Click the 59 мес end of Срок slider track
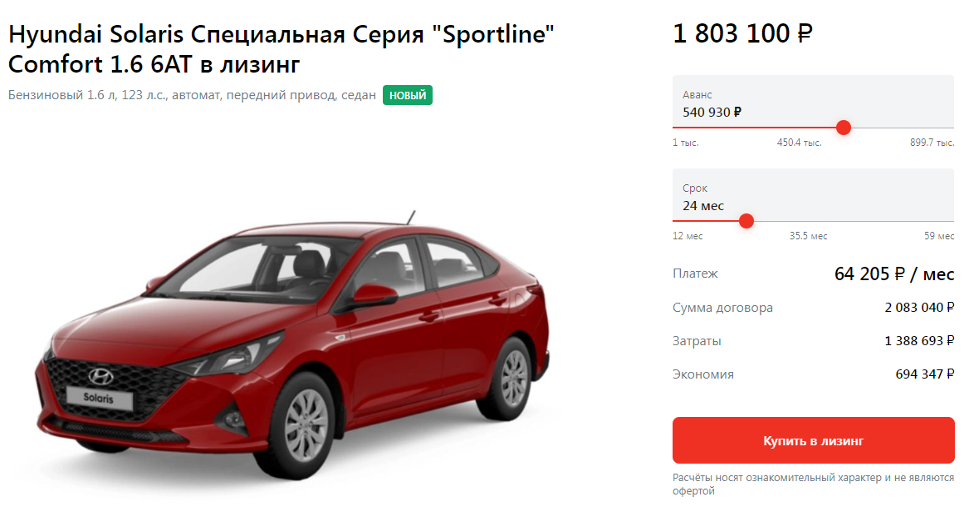Viewport: 974px width, 518px height. point(939,236)
